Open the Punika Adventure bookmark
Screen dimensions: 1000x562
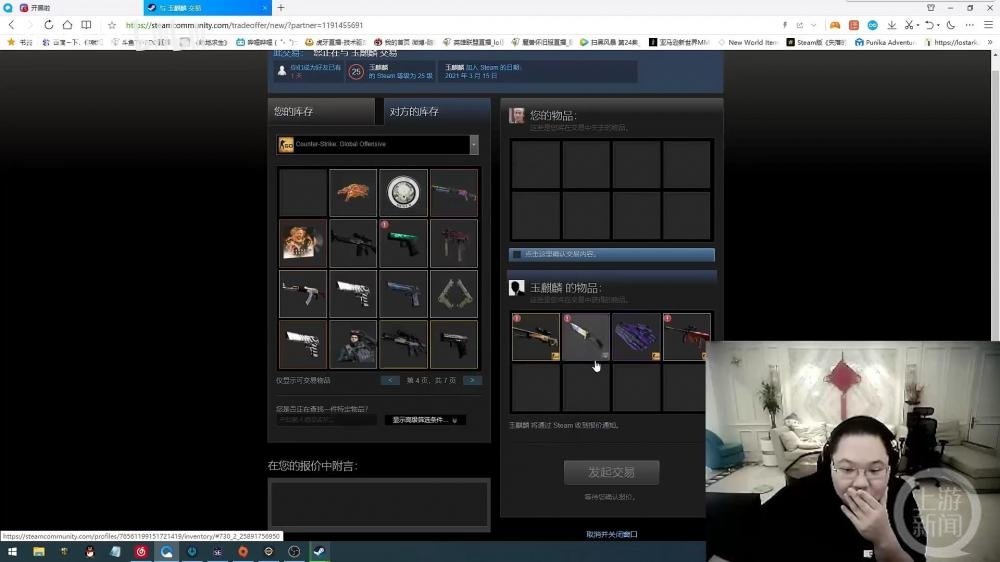point(885,42)
